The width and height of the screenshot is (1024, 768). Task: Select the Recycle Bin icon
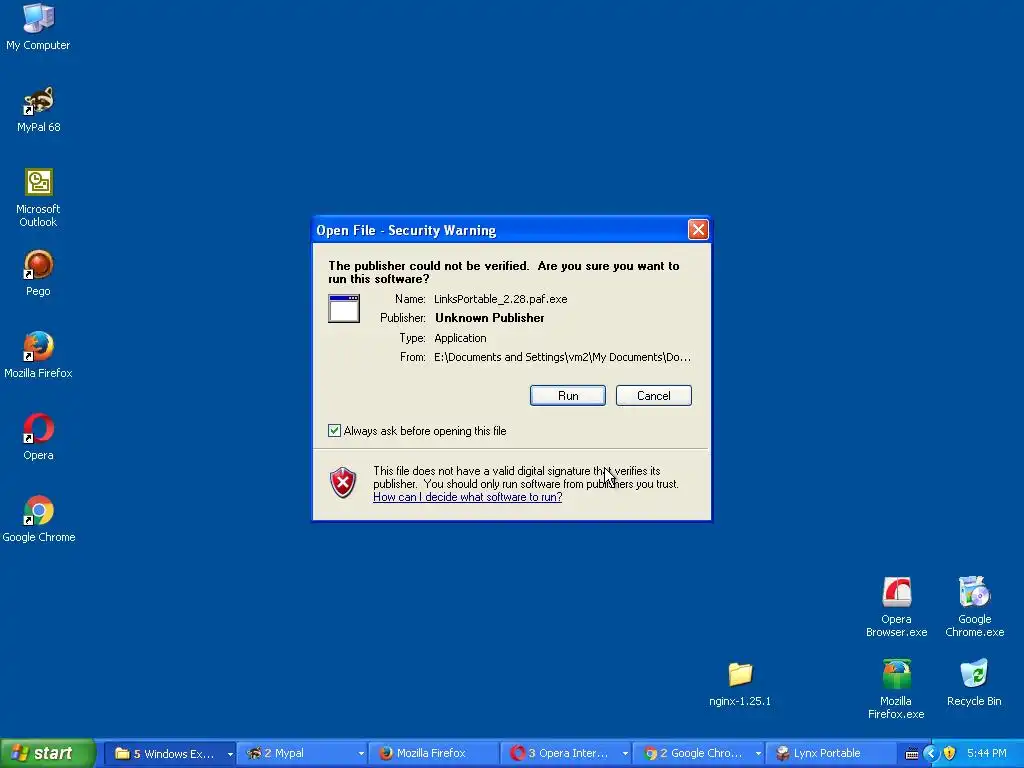point(974,682)
